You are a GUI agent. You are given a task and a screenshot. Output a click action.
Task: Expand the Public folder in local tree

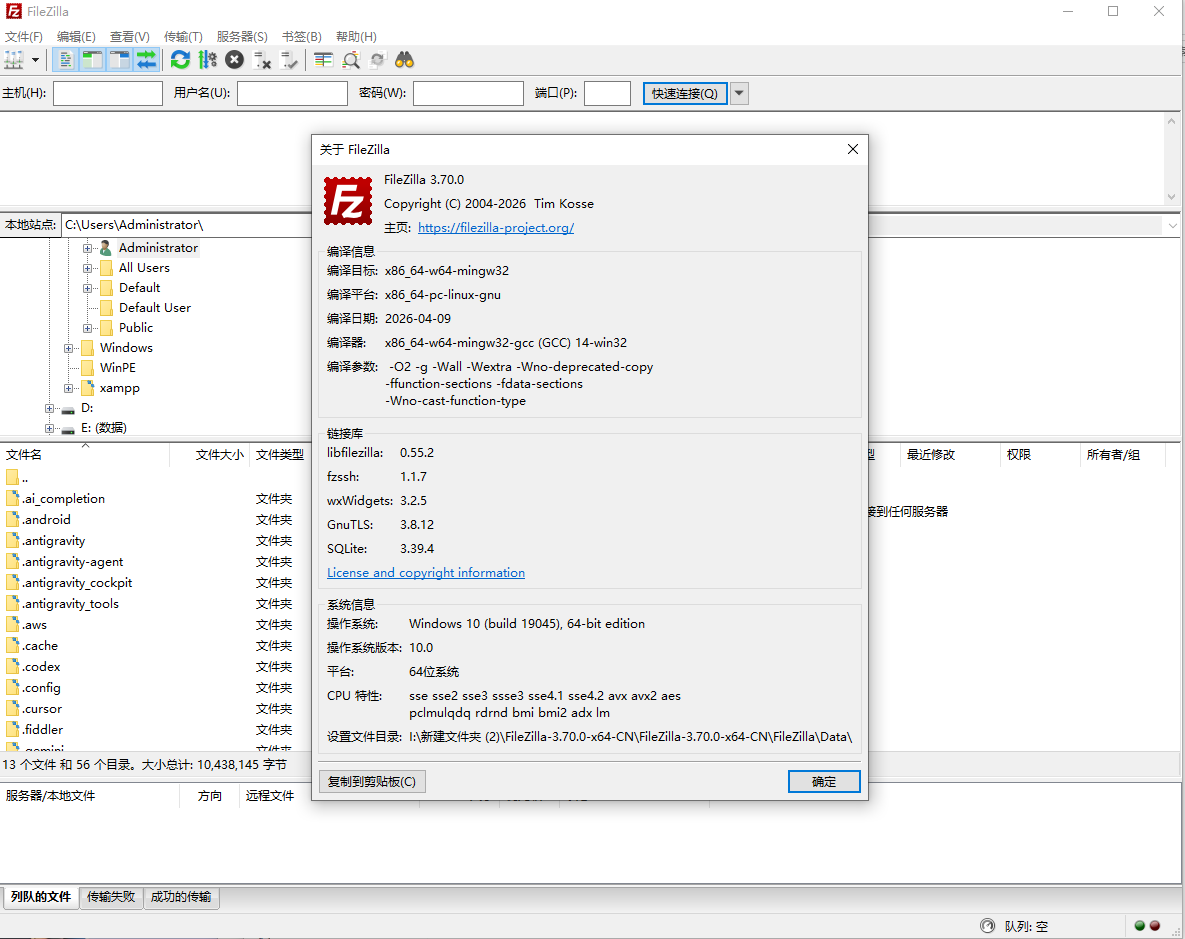[88, 327]
